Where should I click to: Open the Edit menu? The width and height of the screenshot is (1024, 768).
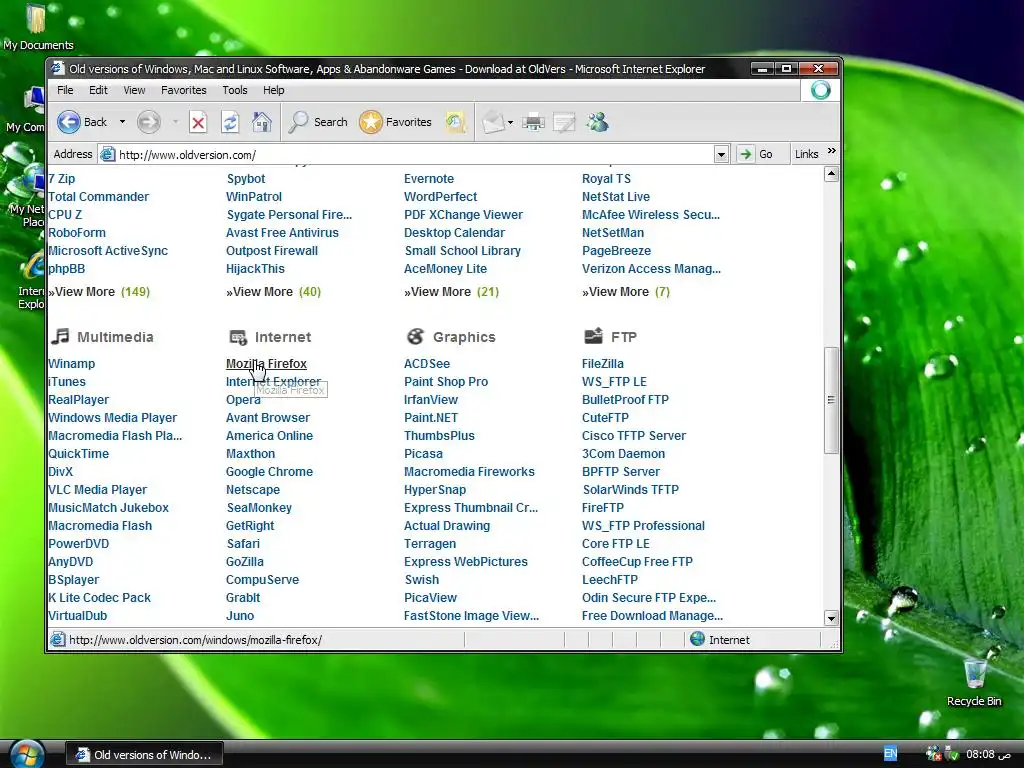tap(99, 90)
